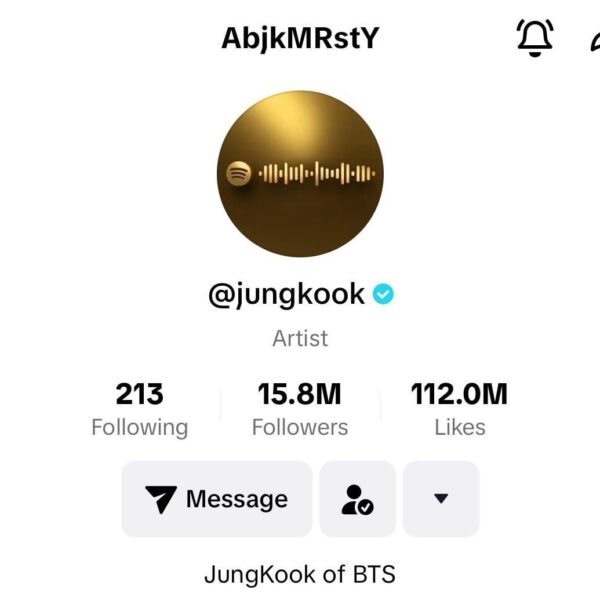View the 15.8M Followers list
This screenshot has height=600, width=600.
point(300,409)
